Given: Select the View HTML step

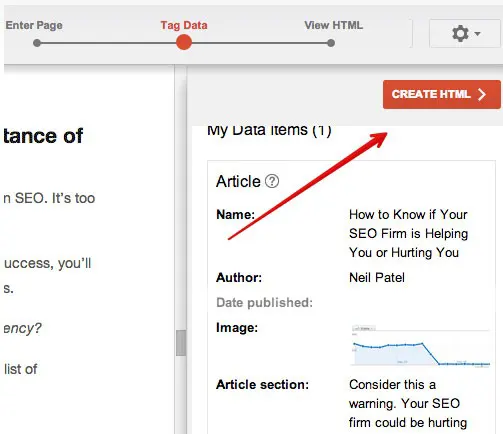Looking at the screenshot, I should tap(334, 25).
